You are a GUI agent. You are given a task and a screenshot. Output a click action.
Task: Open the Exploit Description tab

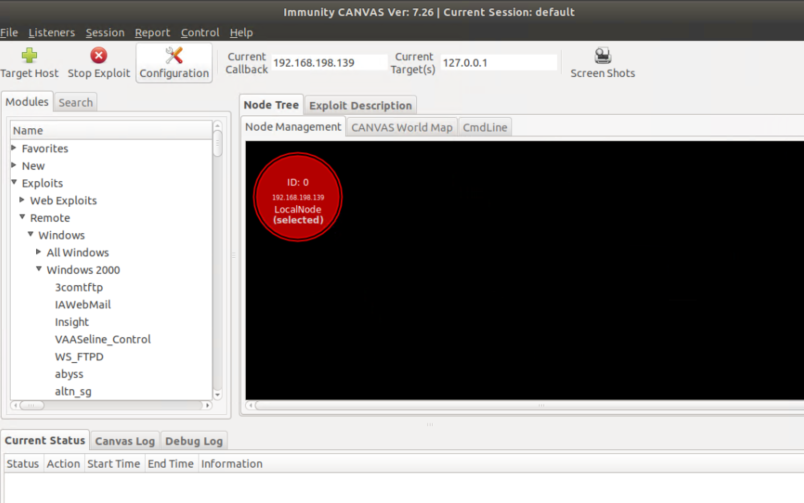pyautogui.click(x=360, y=106)
